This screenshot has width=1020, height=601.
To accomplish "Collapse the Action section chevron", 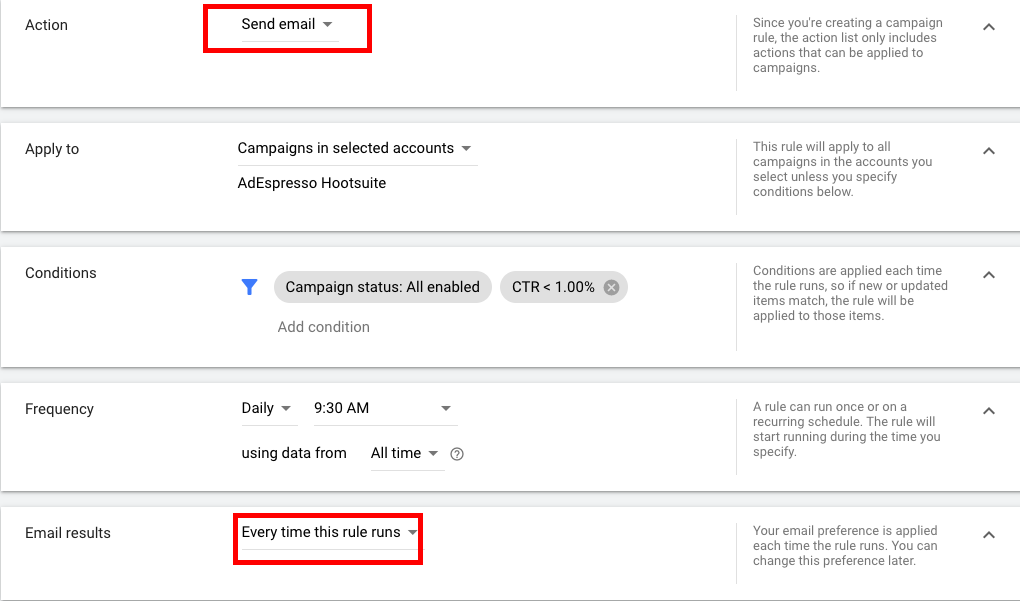I will (989, 27).
